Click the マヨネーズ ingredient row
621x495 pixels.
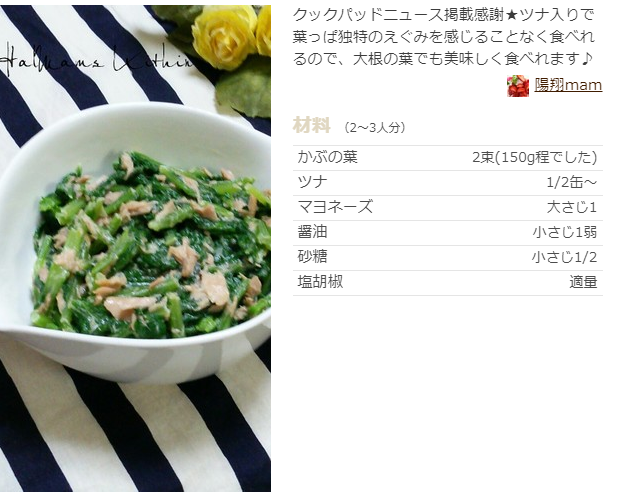click(448, 208)
